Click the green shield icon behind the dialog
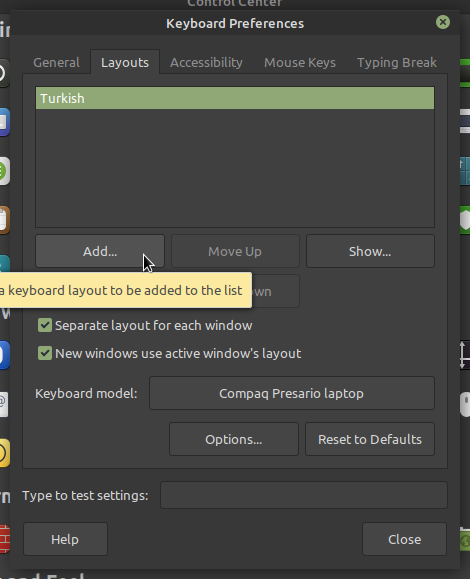This screenshot has height=579, width=470. point(465,220)
